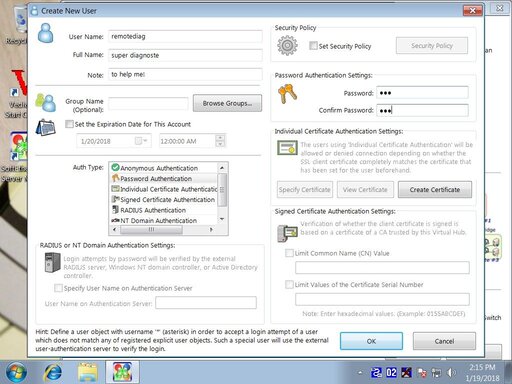The image size is (512, 384).
Task: Decrease expiration time with down spinner
Action: click(220, 144)
